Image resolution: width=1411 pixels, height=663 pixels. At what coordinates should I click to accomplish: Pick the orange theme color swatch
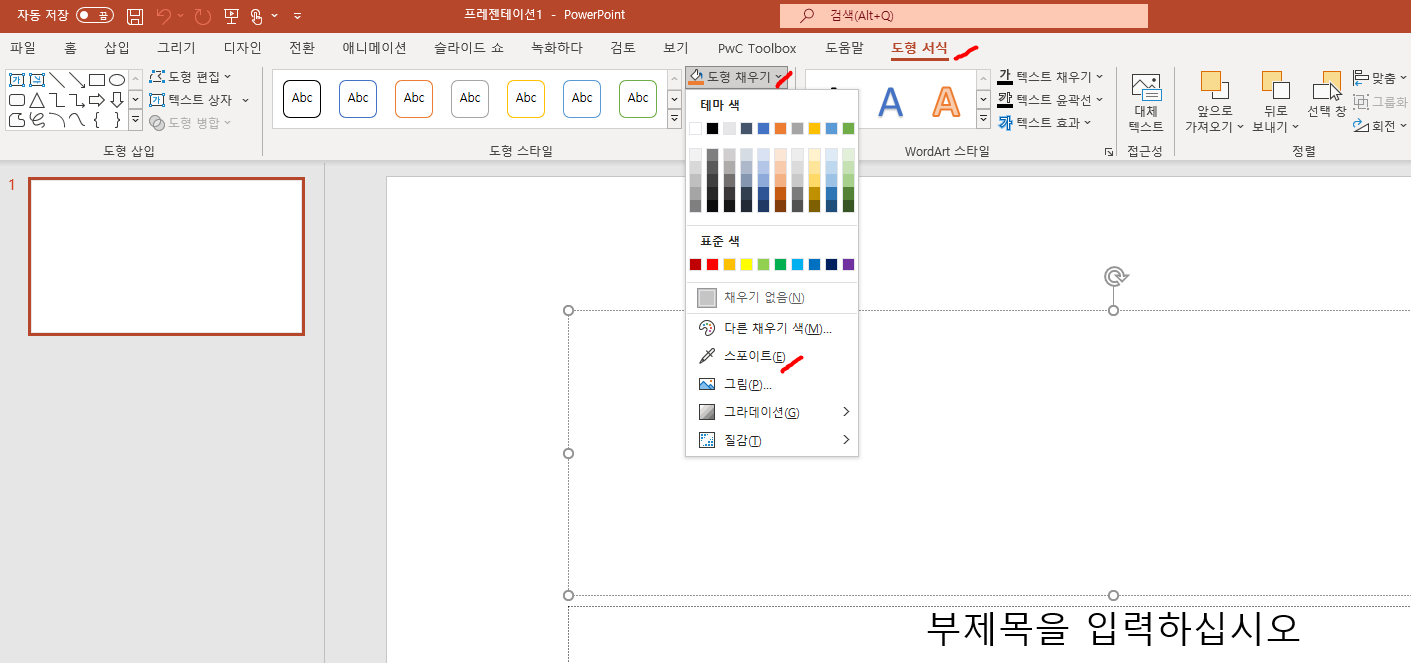(x=780, y=128)
